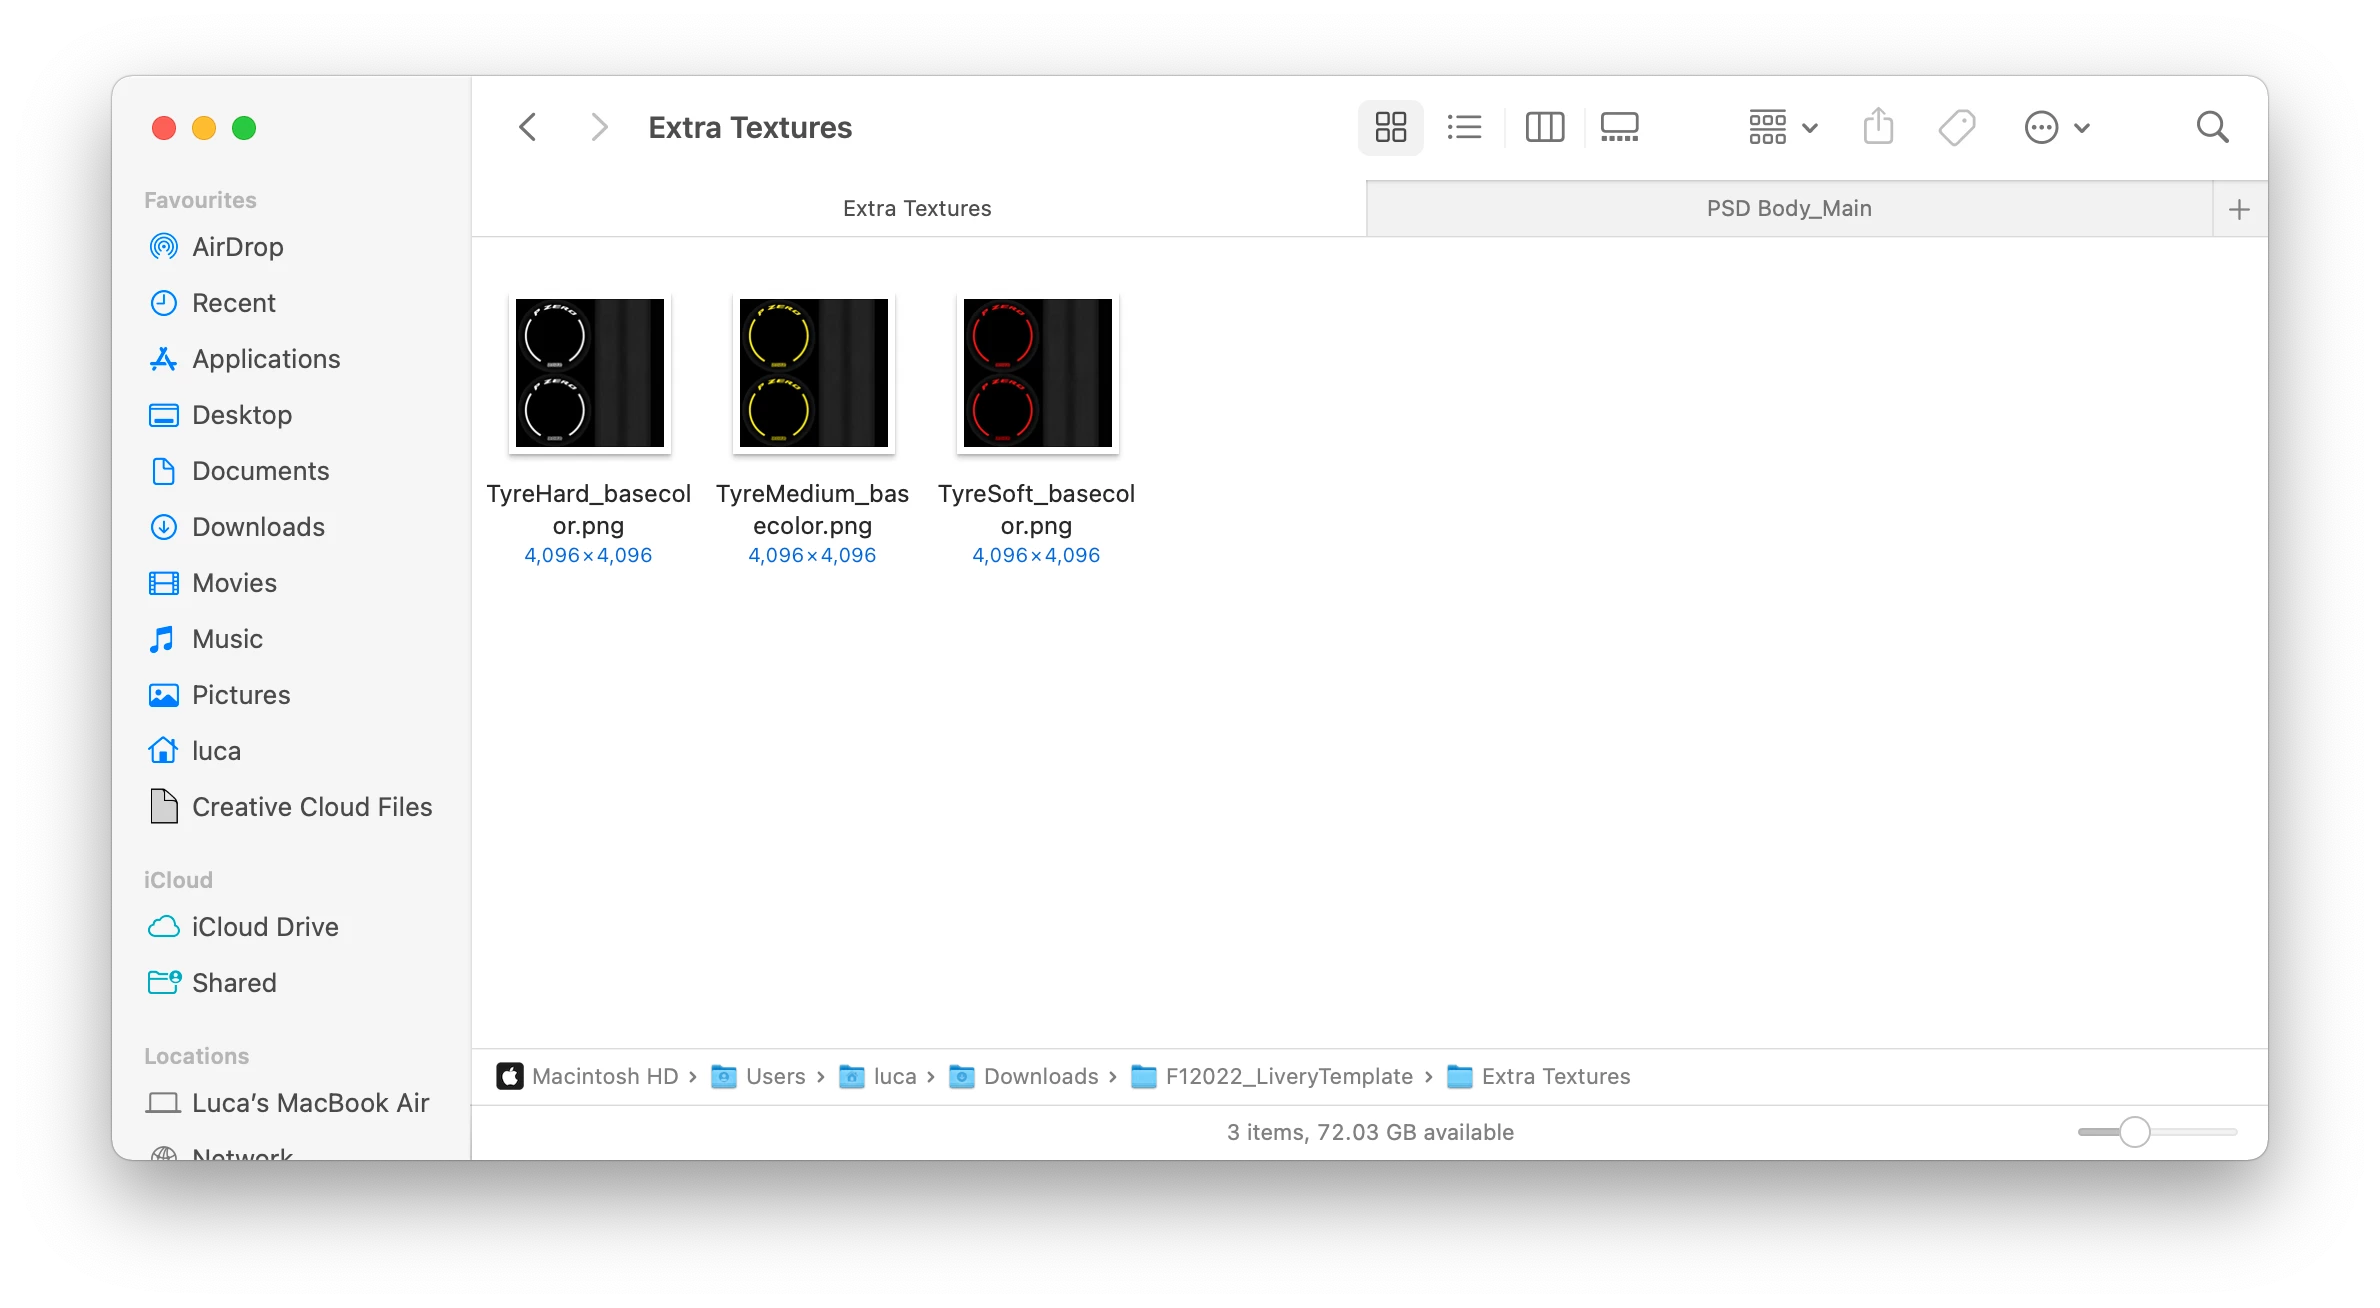The image size is (2380, 1308).
Task: Open the Downloads sidebar folder
Action: click(x=258, y=526)
